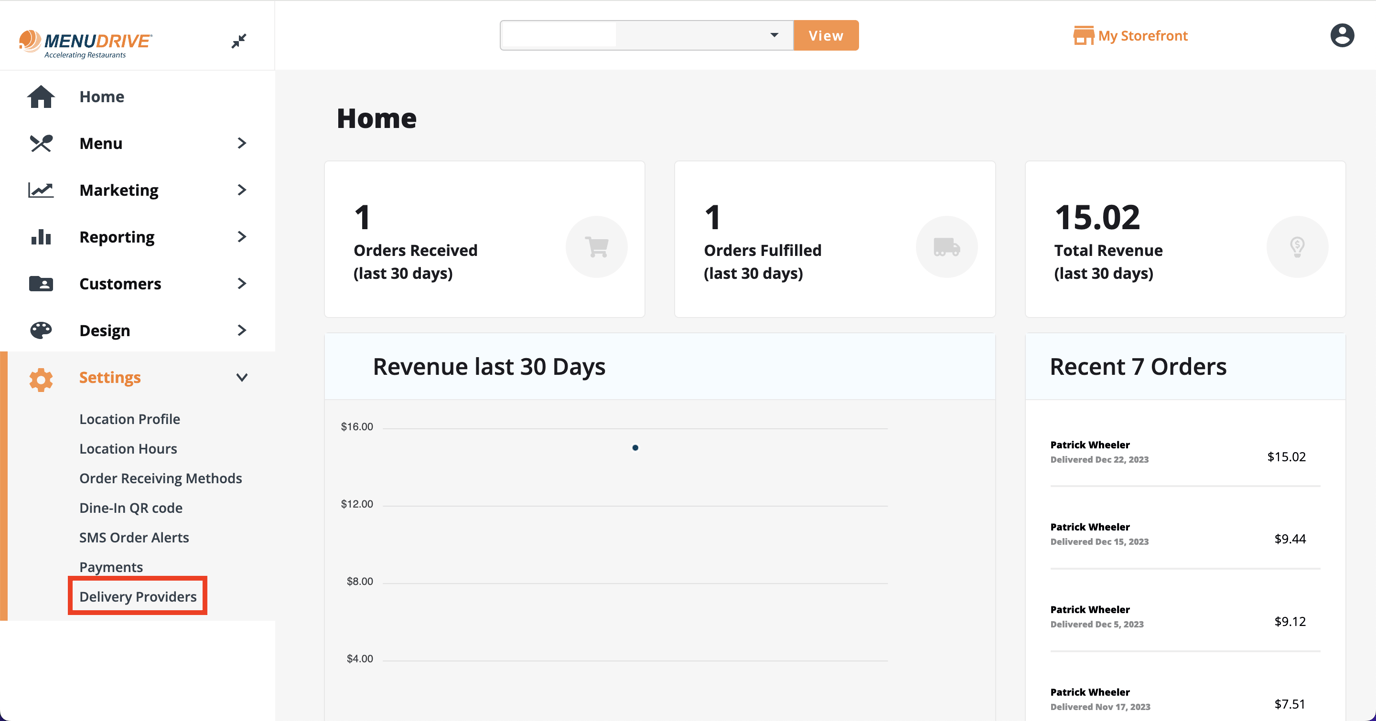This screenshot has height=721, width=1376.
Task: Select the Reporting bar-chart icon
Action: click(40, 236)
